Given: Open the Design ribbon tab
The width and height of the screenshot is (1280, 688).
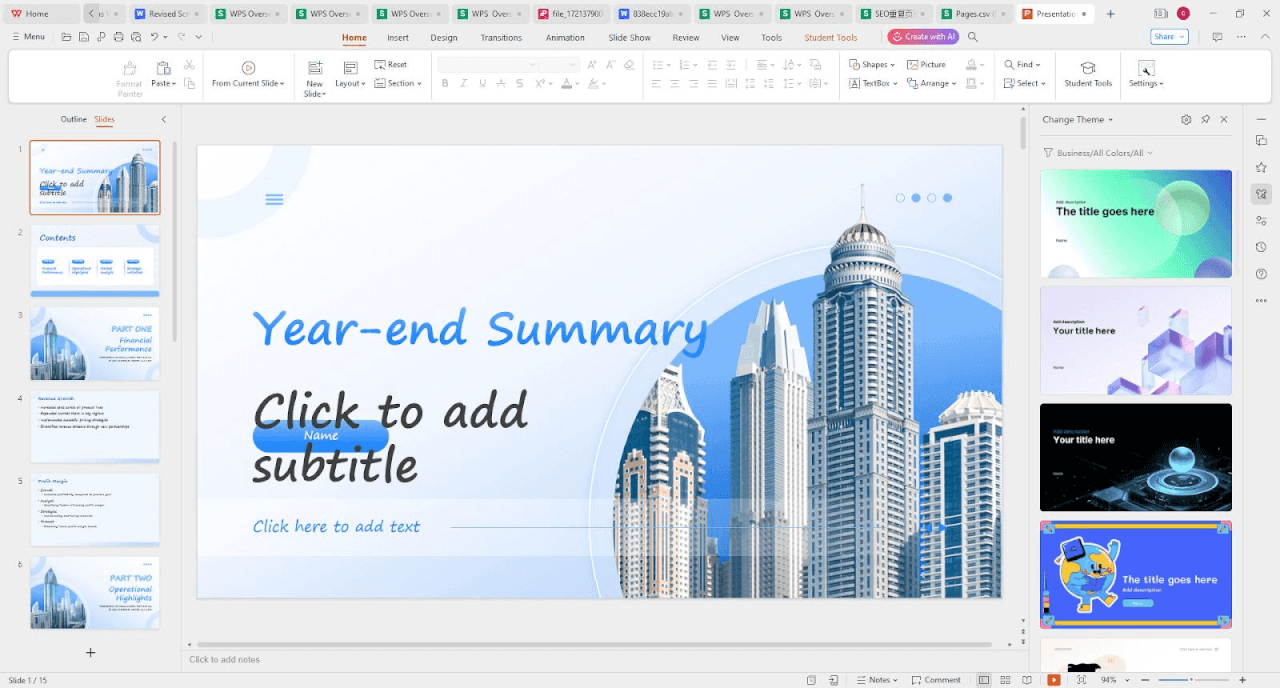Looking at the screenshot, I should pyautogui.click(x=443, y=38).
